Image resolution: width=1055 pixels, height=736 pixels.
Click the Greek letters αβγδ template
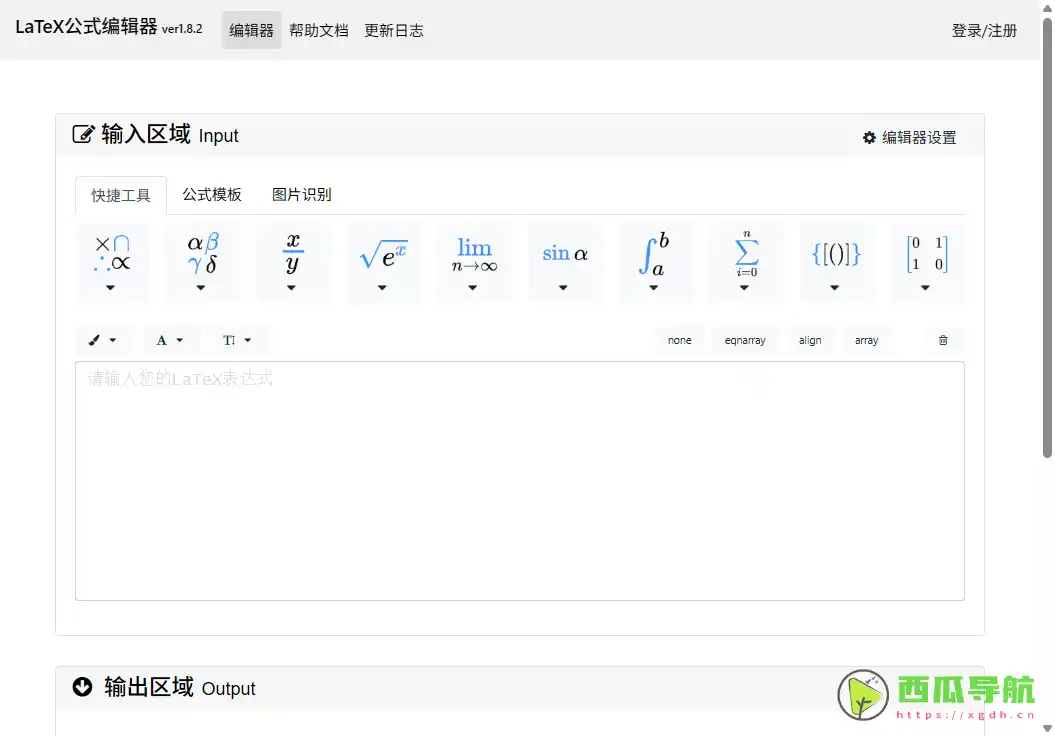[202, 258]
